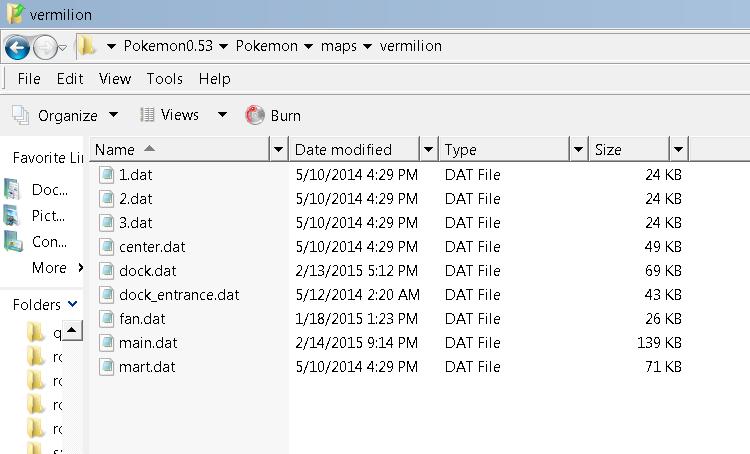750x454 pixels.
Task: Click the Pictures icon in Favorite Links
Action: click(x=13, y=215)
